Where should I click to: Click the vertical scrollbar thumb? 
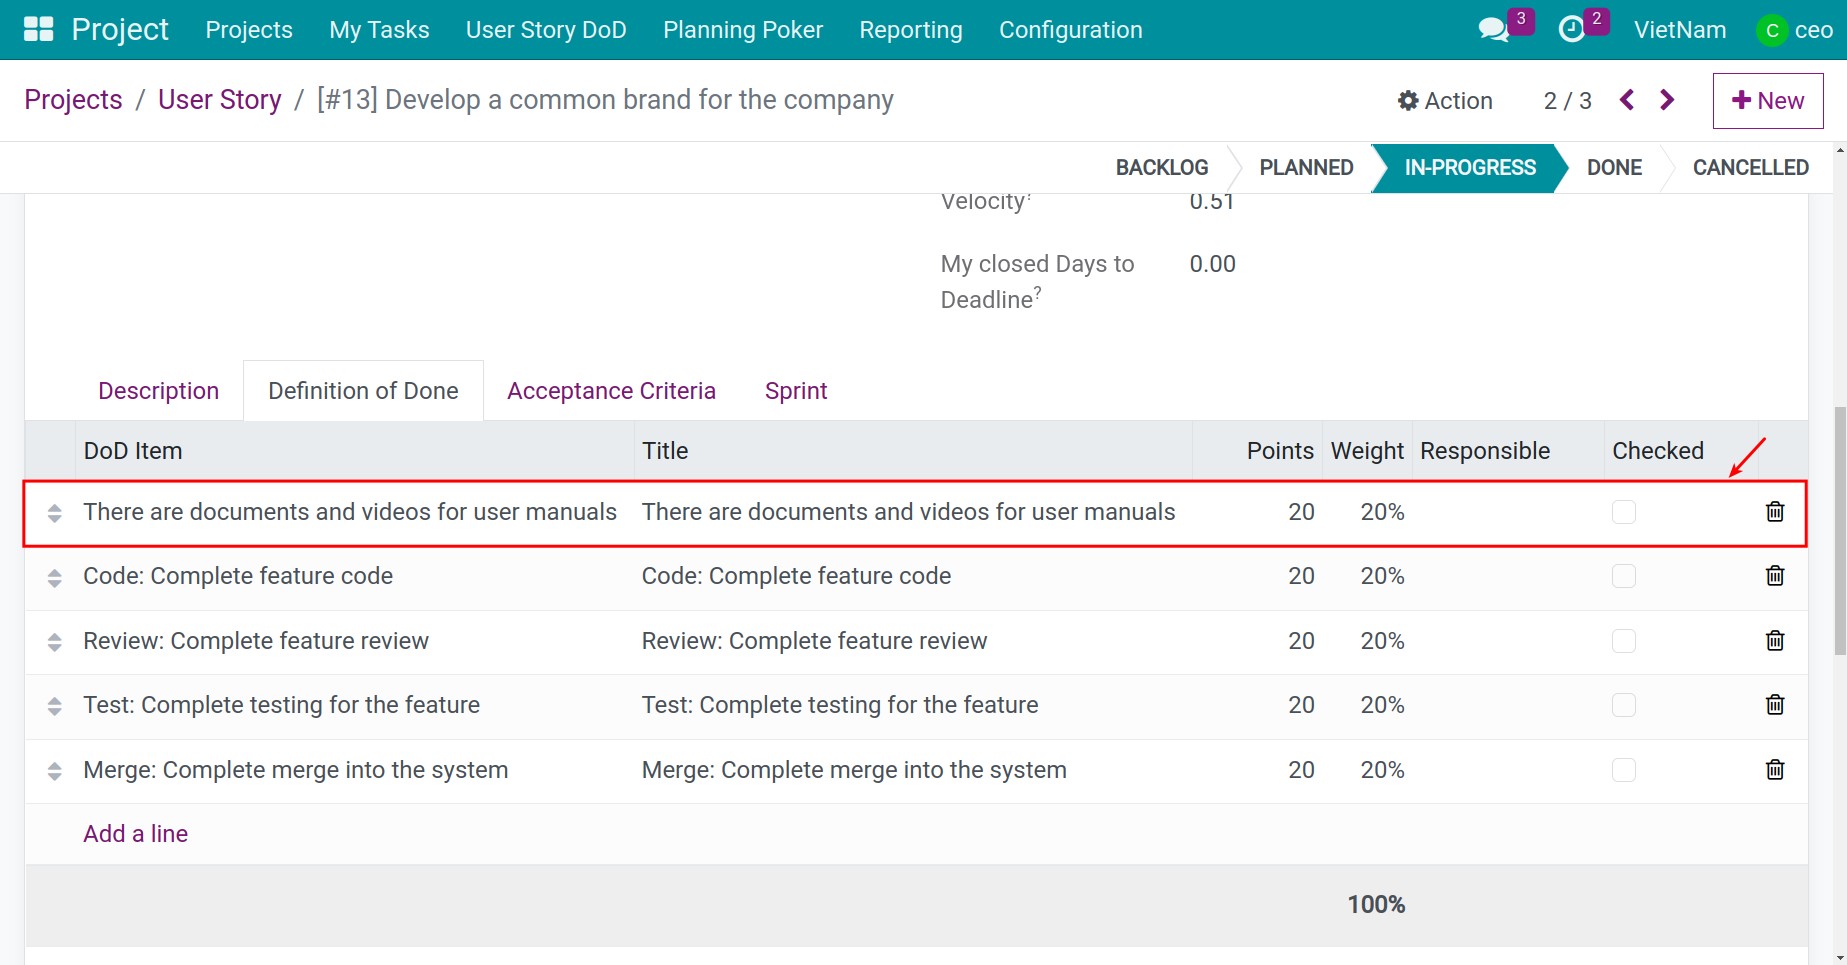coord(1839,530)
